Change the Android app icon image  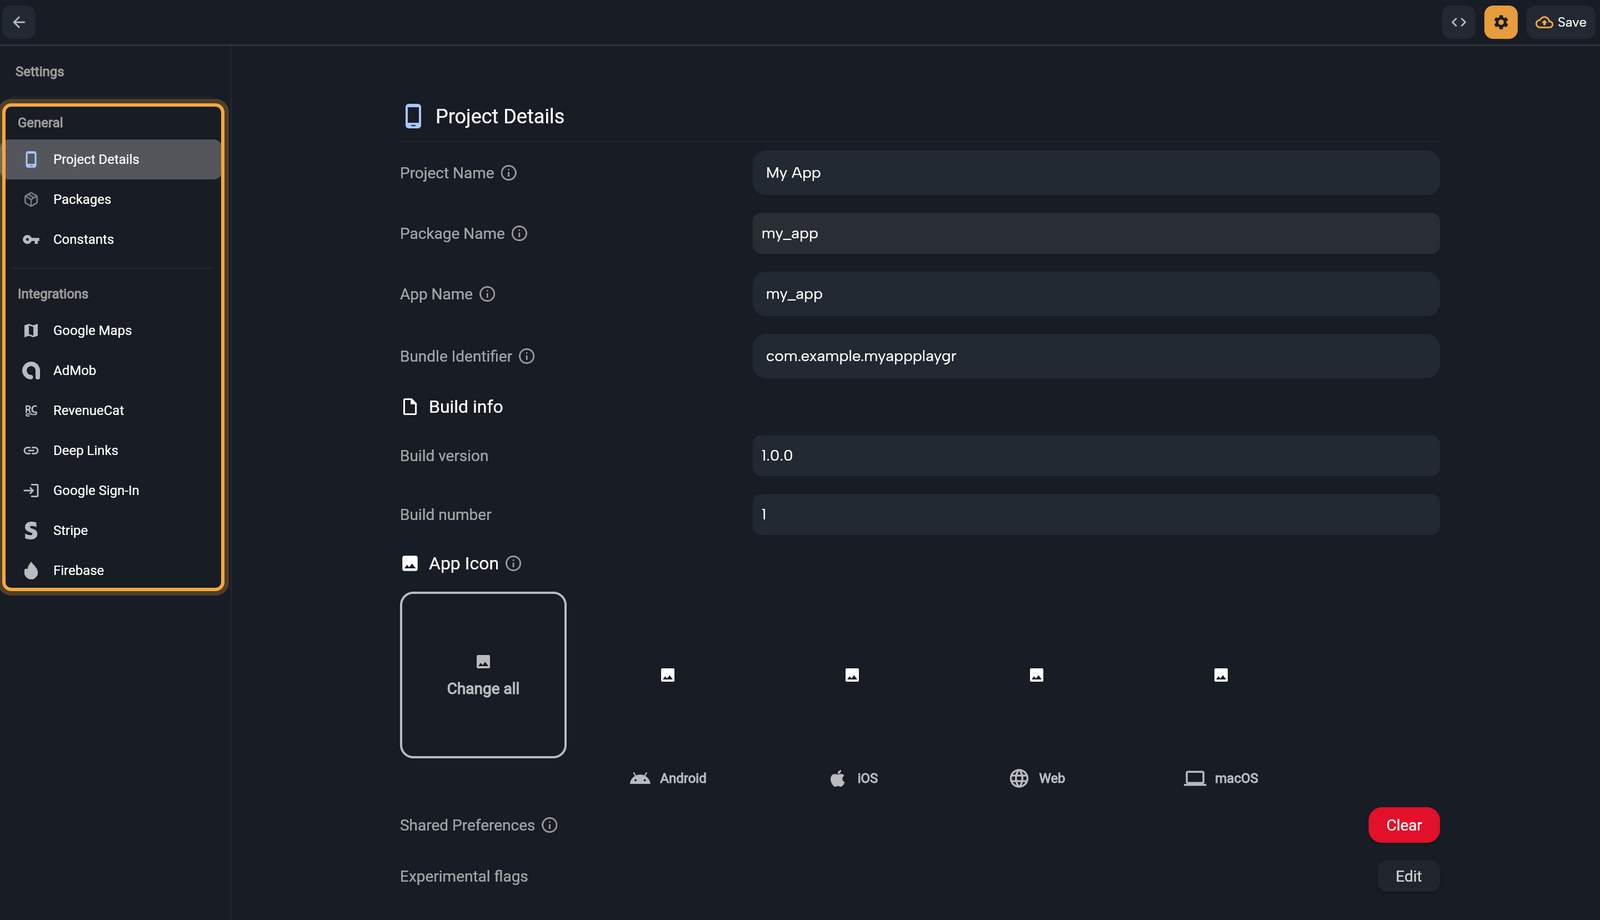[x=668, y=675]
